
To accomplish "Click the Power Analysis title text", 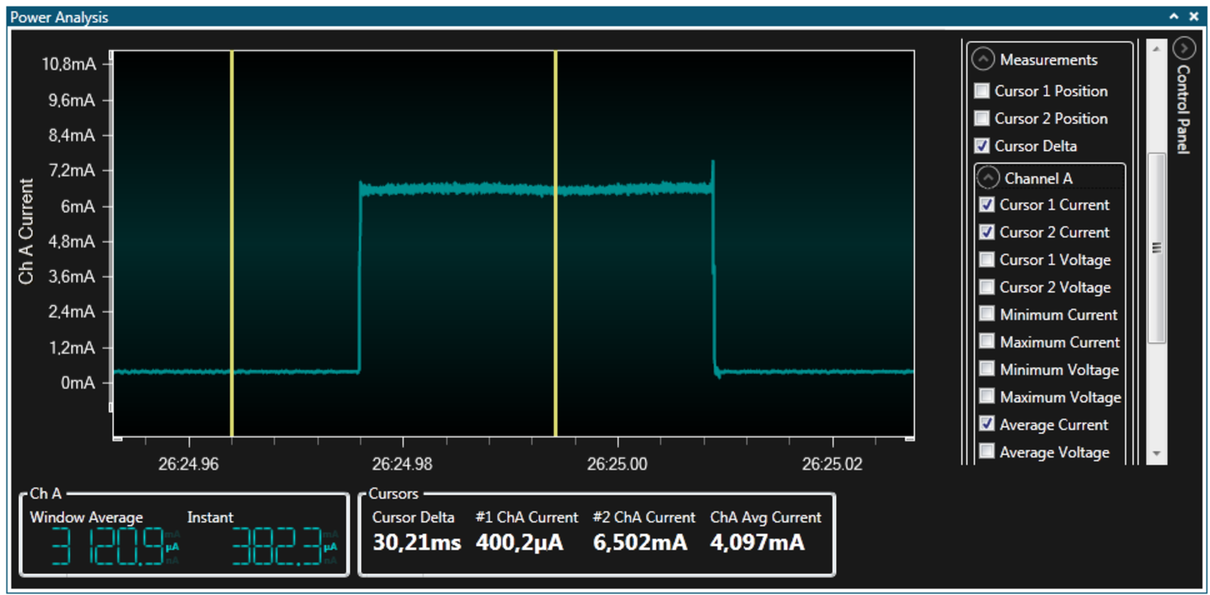I will (x=59, y=17).
